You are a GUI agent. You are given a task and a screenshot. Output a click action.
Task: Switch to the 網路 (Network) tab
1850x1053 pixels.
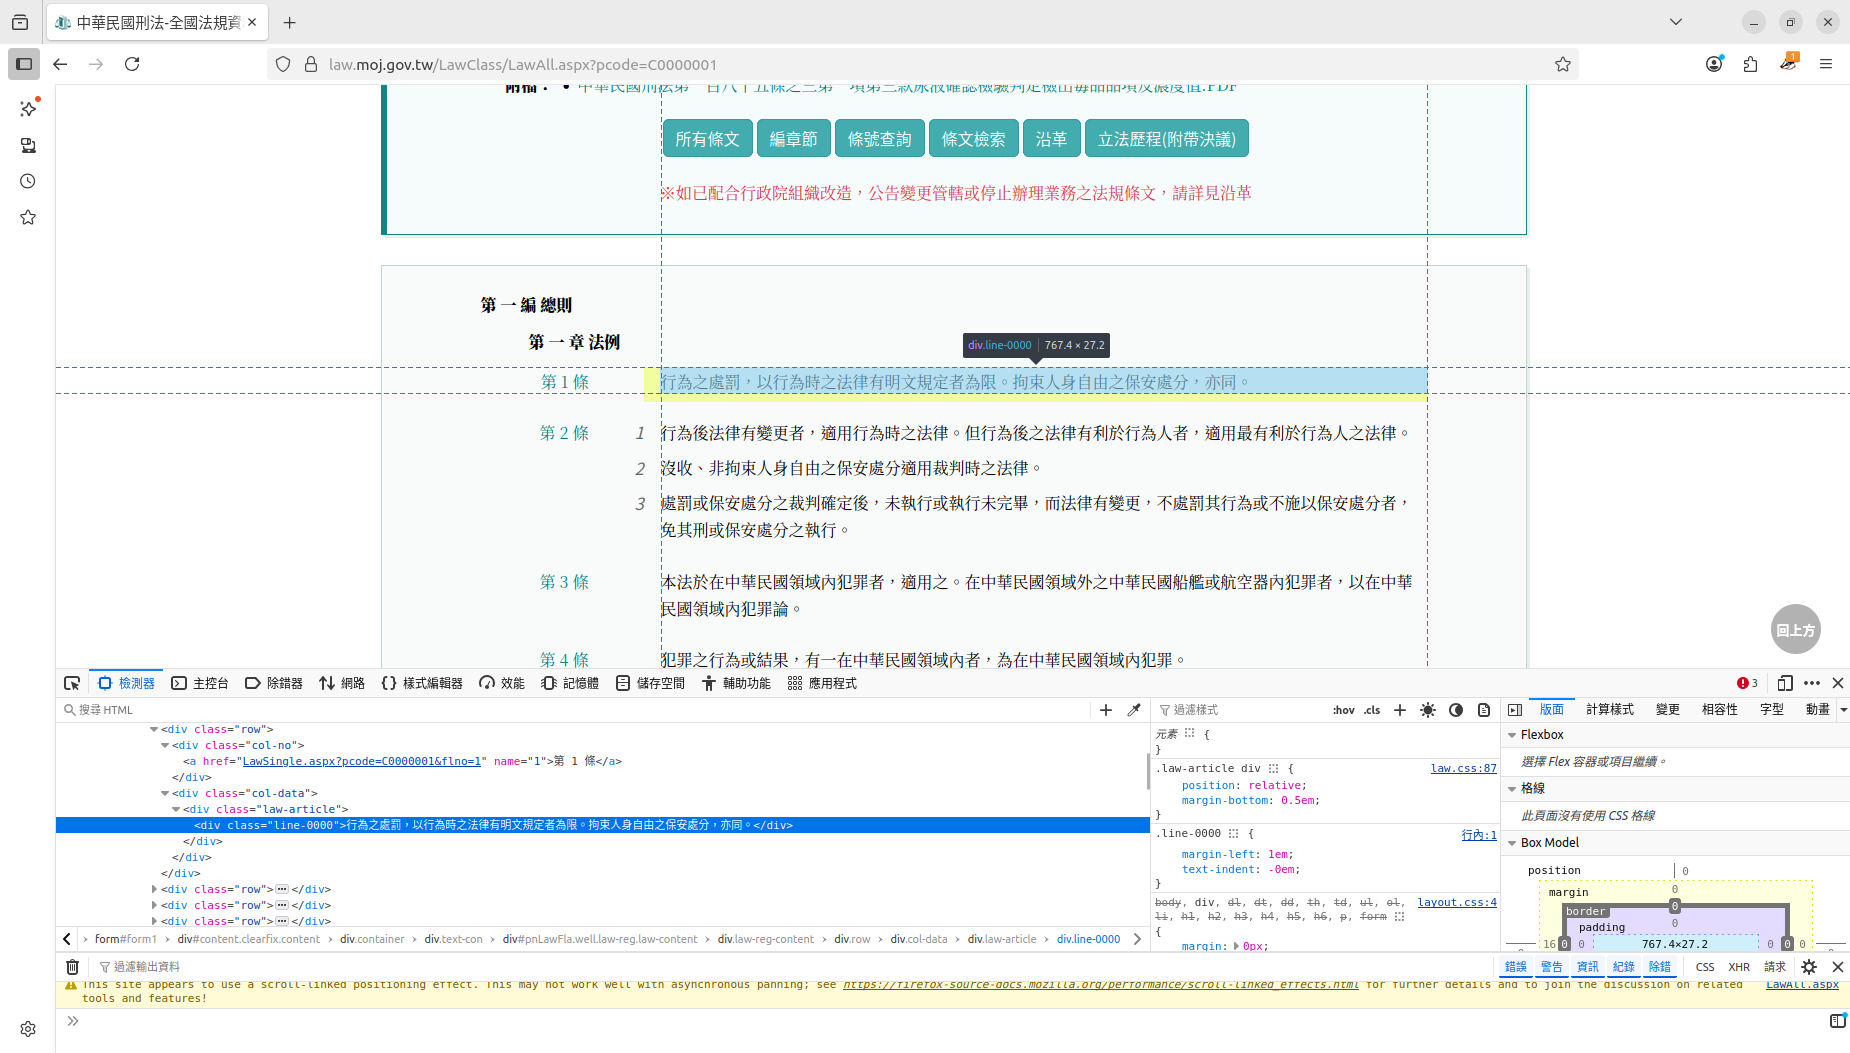342,683
